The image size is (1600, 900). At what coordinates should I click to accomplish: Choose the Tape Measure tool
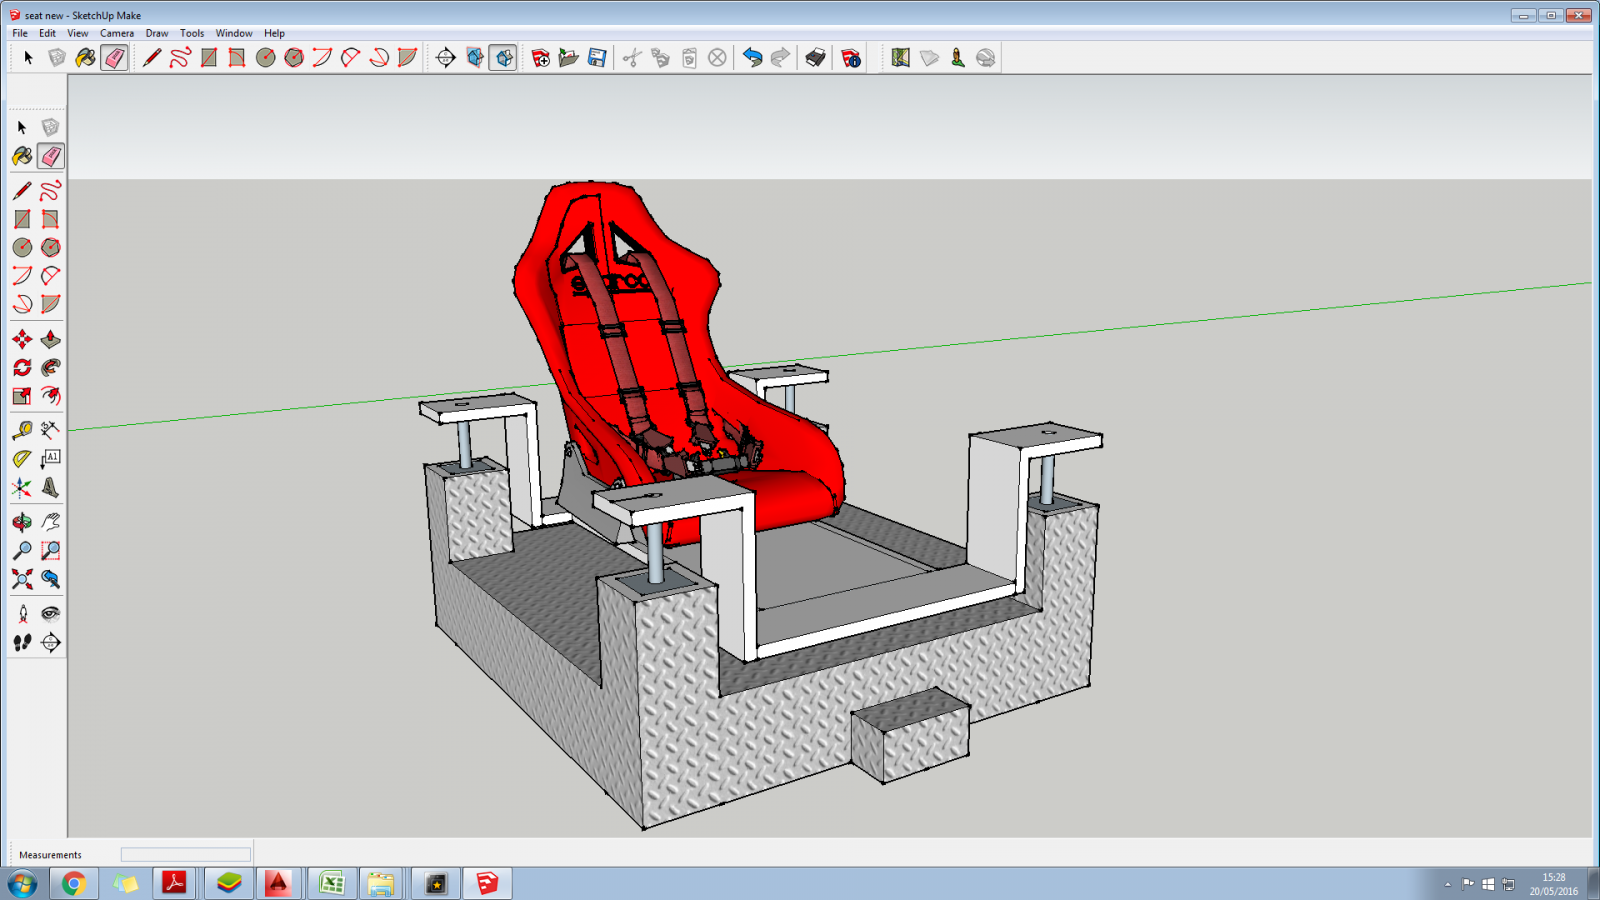[22, 430]
